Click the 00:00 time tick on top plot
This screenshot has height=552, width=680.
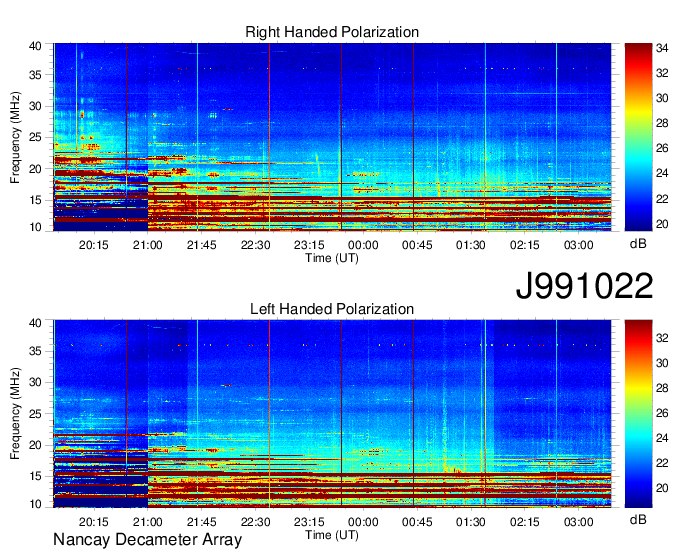click(x=363, y=245)
